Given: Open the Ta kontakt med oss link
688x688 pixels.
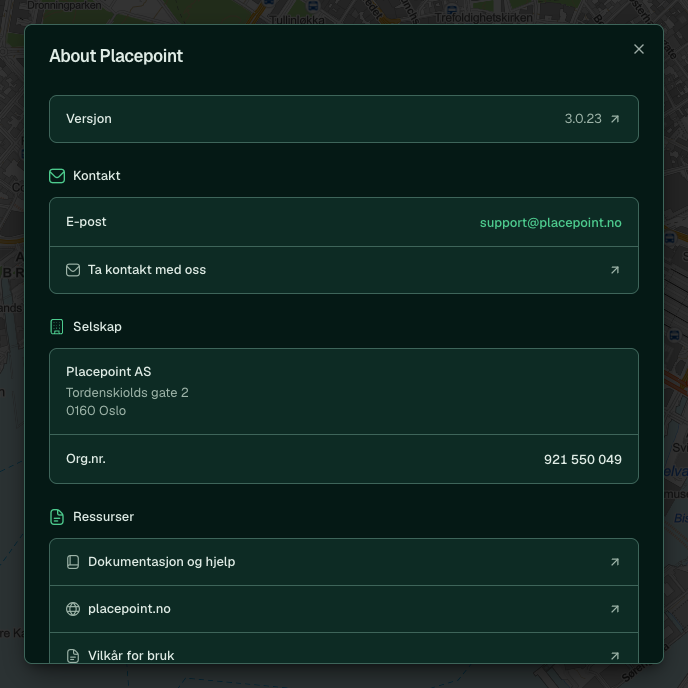Looking at the screenshot, I should pos(344,270).
